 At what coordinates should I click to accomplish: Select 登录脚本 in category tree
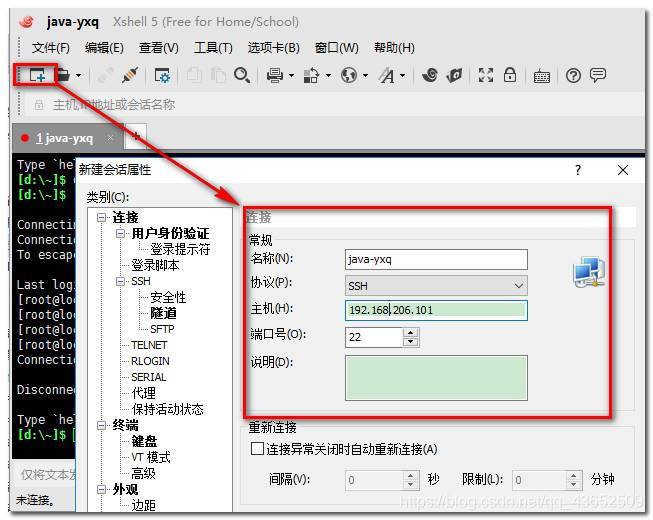pyautogui.click(x=155, y=265)
